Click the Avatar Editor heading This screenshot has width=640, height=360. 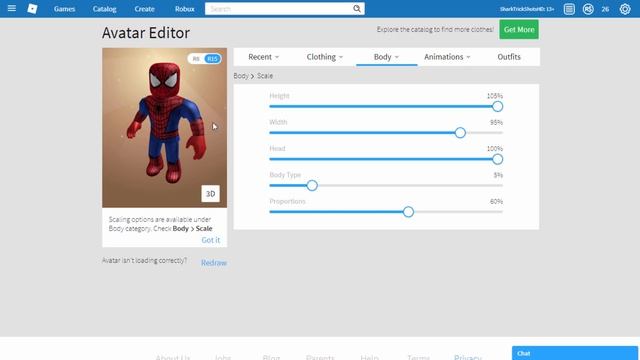click(146, 33)
